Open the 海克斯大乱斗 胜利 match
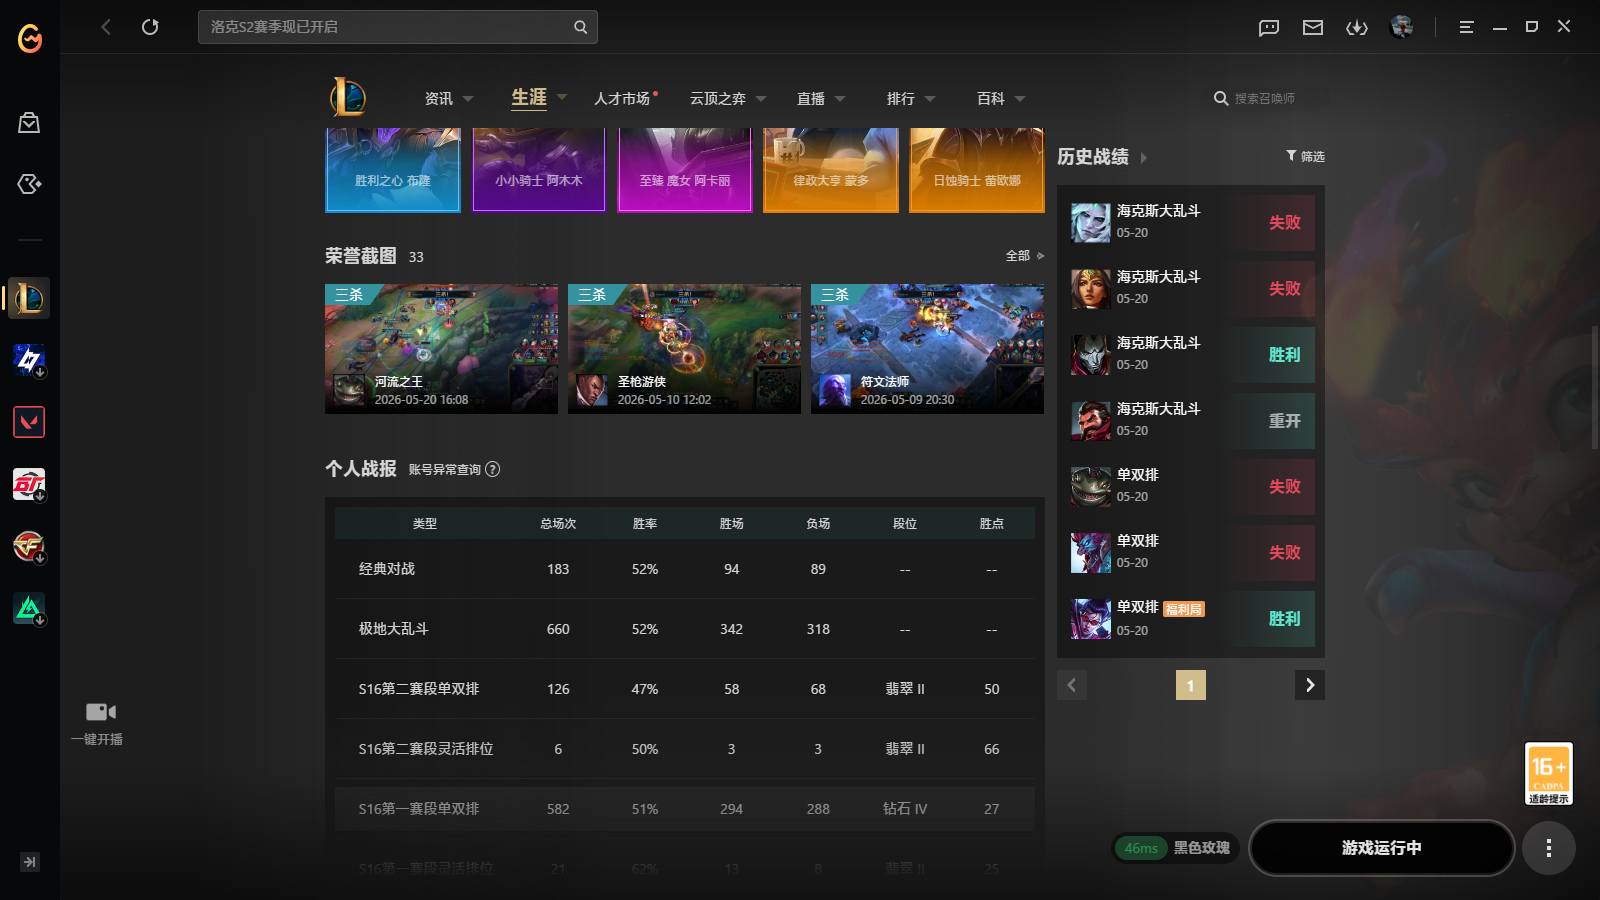Screen dimensions: 1600x900 click(1191, 354)
